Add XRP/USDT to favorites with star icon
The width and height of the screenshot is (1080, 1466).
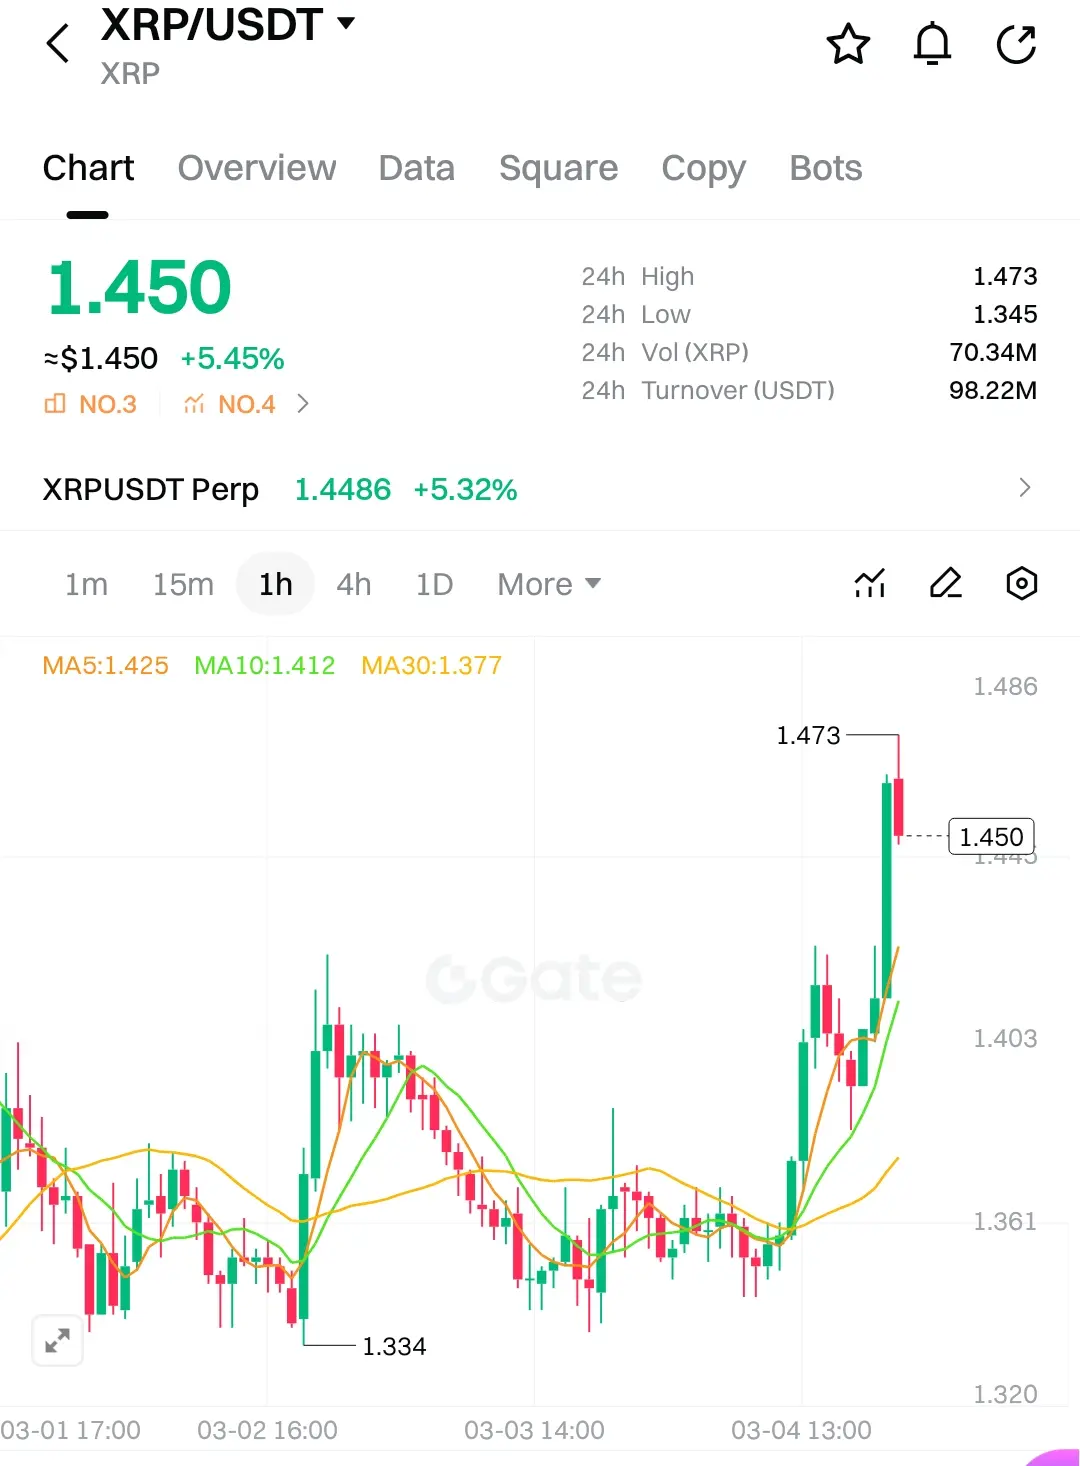[848, 45]
